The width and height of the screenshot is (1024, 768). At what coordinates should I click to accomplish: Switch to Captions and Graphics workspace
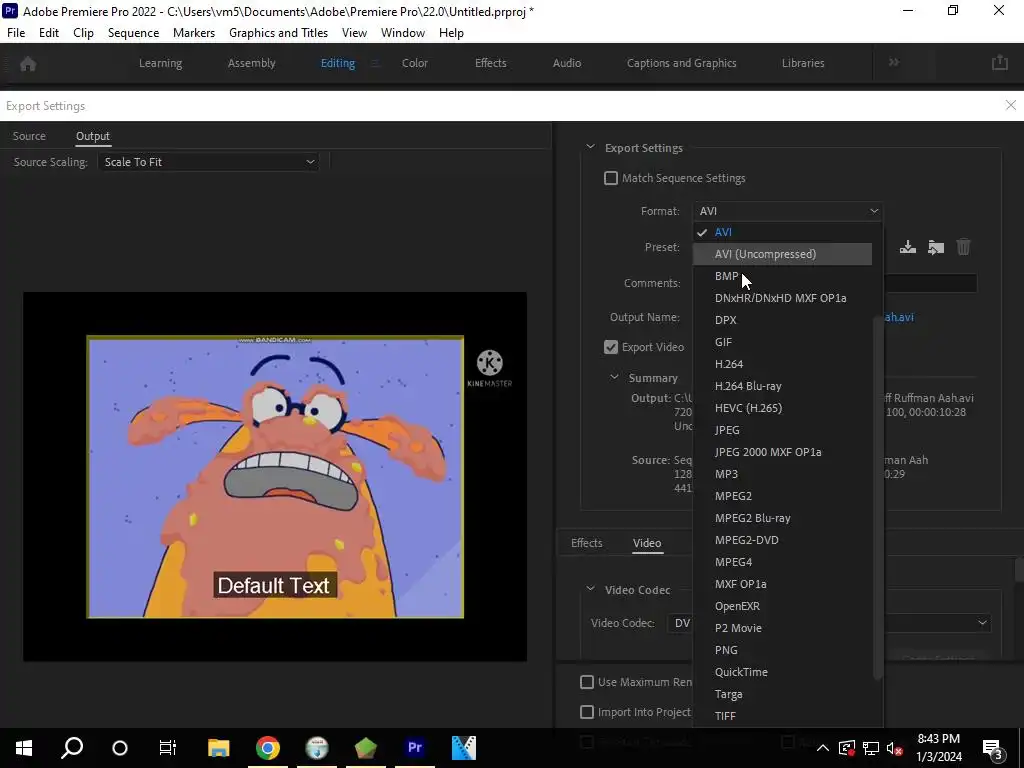point(681,63)
